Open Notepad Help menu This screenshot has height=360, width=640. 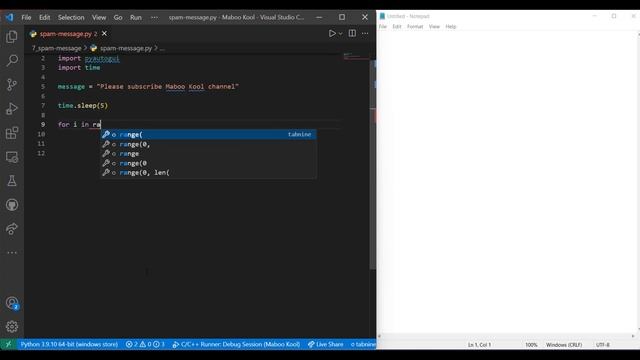[x=451, y=27]
